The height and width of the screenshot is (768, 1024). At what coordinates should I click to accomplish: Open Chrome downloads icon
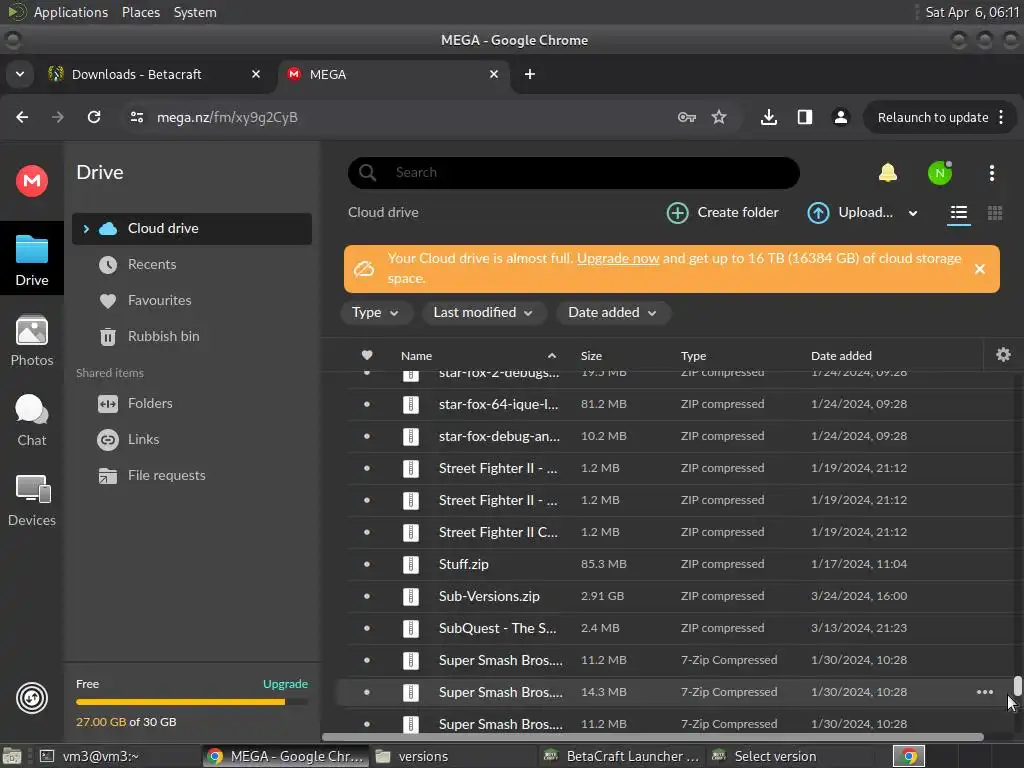(769, 117)
